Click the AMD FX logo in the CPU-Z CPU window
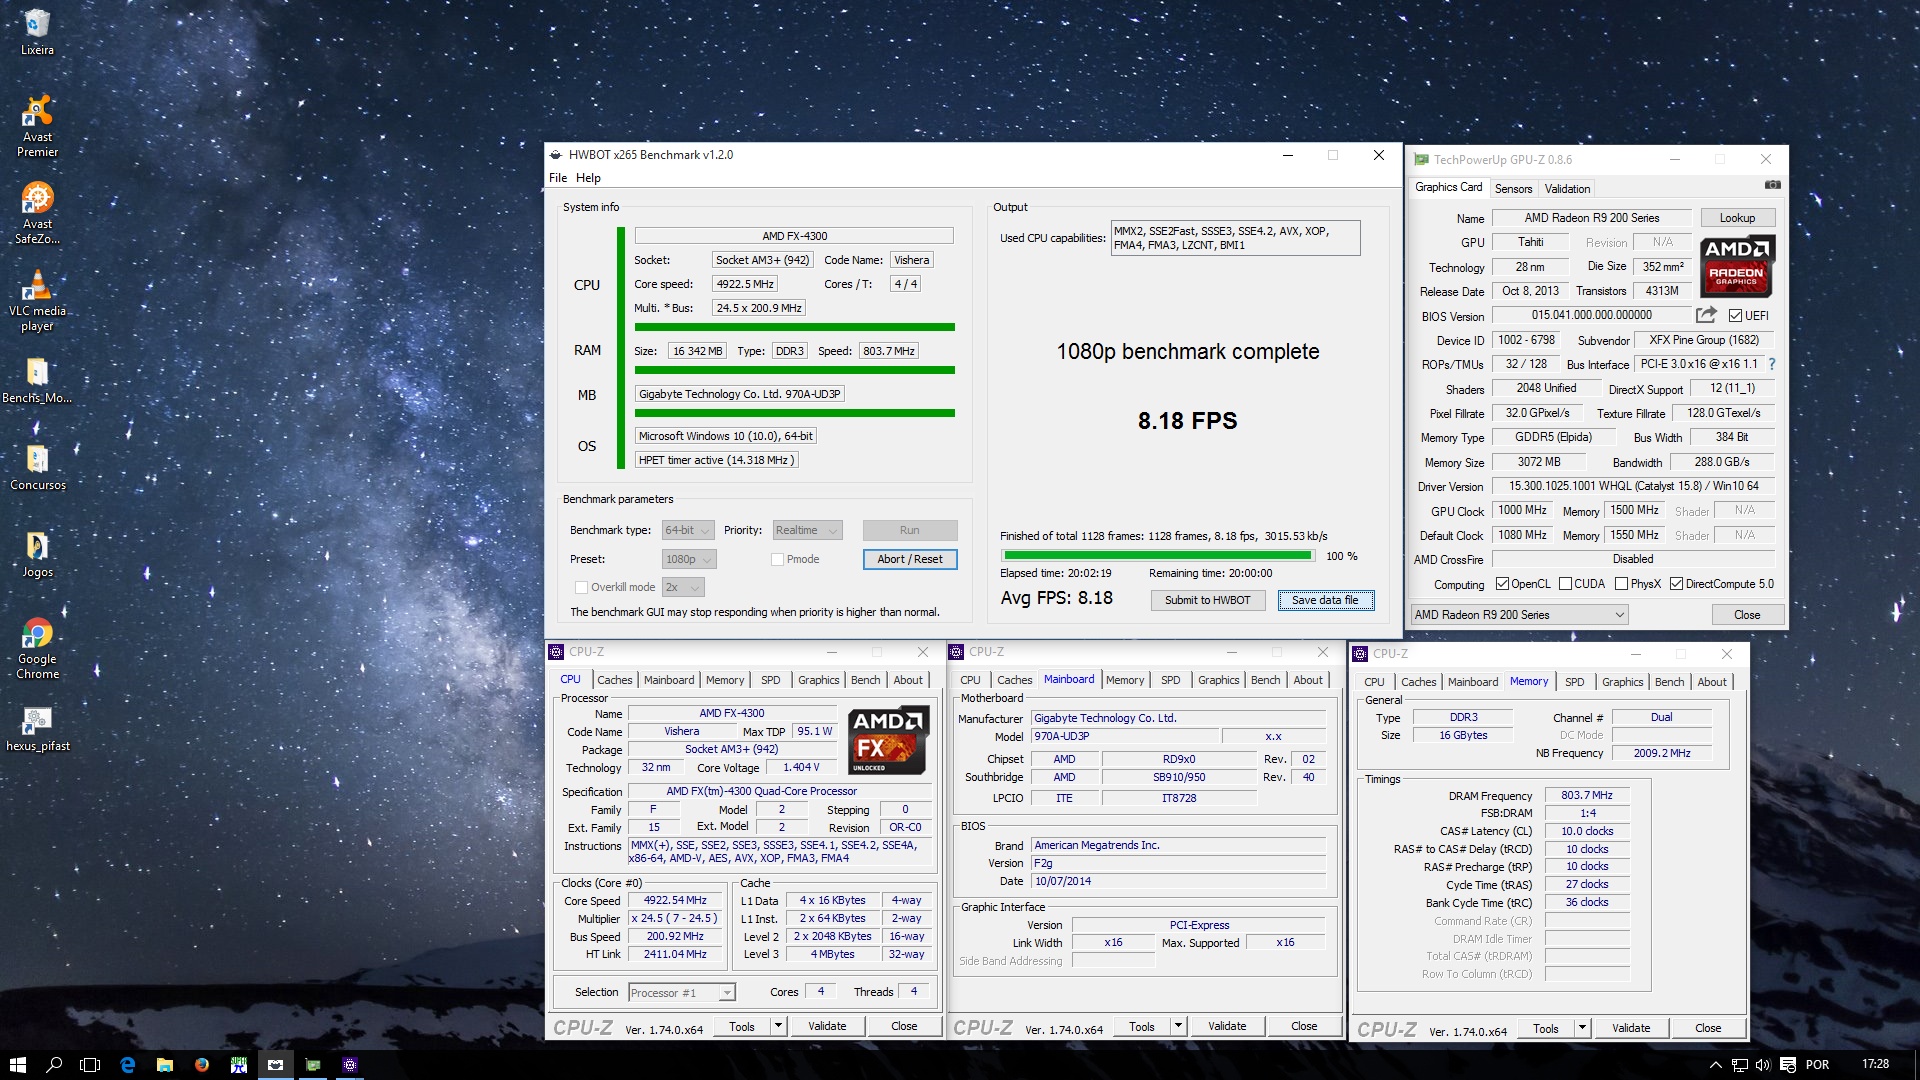 coord(888,741)
